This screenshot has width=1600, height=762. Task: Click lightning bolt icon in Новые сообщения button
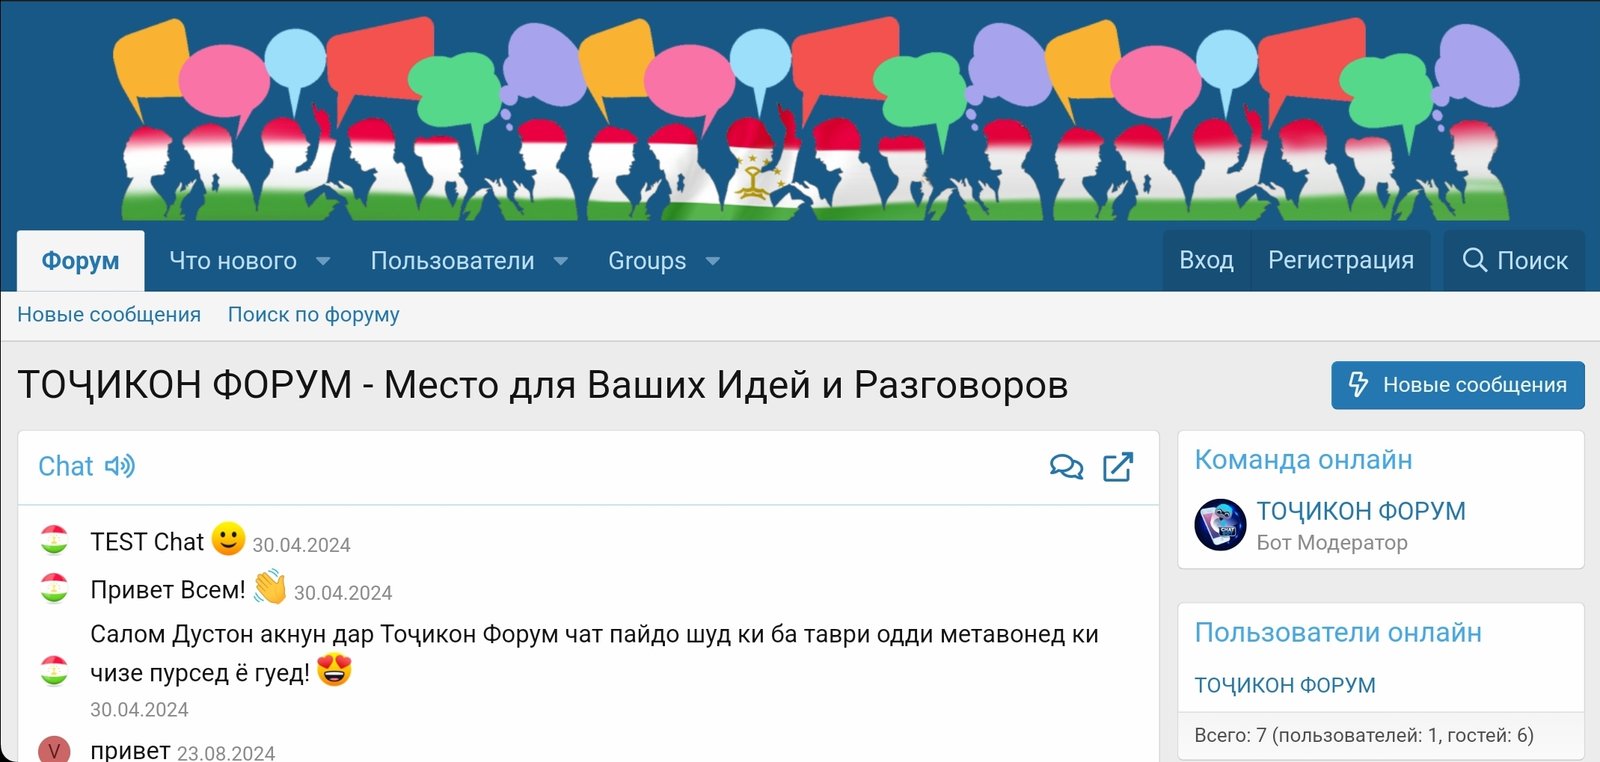click(x=1358, y=384)
